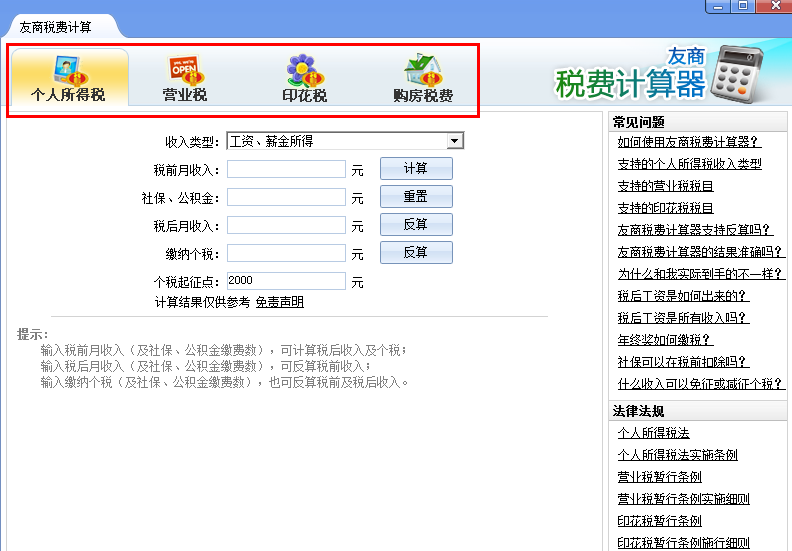Switch to the 印花税 flower icon tab

point(304,77)
